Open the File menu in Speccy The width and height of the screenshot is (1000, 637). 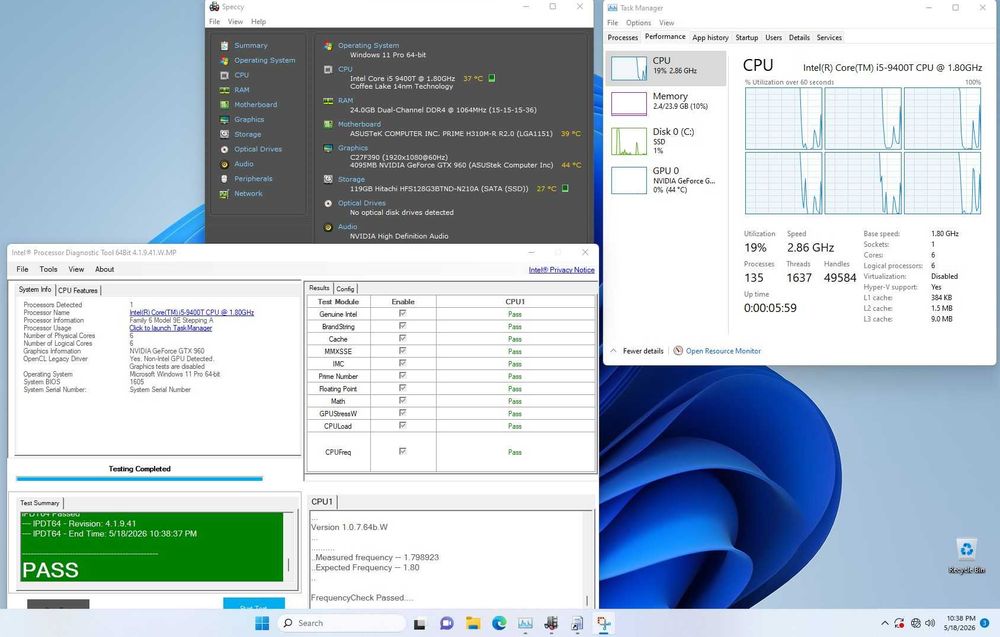214,22
